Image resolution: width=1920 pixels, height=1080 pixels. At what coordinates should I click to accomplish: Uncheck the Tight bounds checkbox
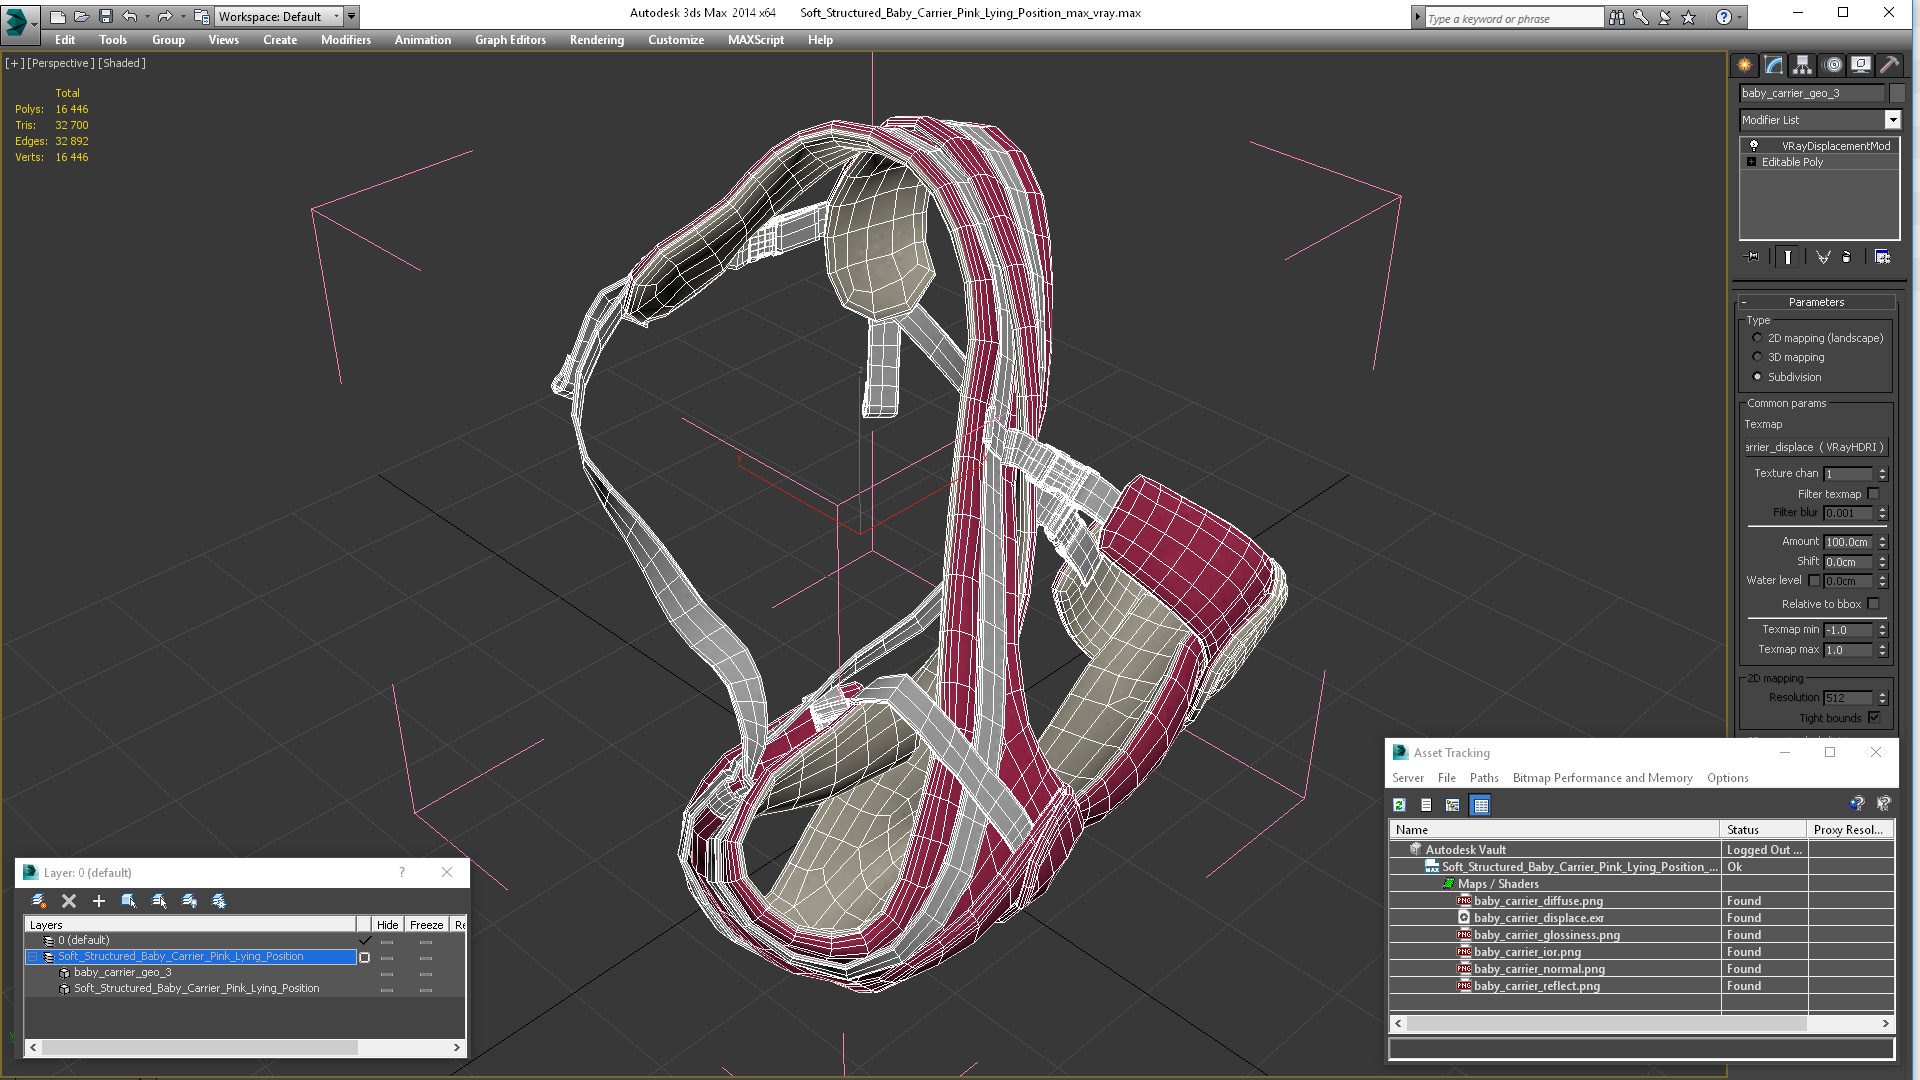[x=1873, y=718]
